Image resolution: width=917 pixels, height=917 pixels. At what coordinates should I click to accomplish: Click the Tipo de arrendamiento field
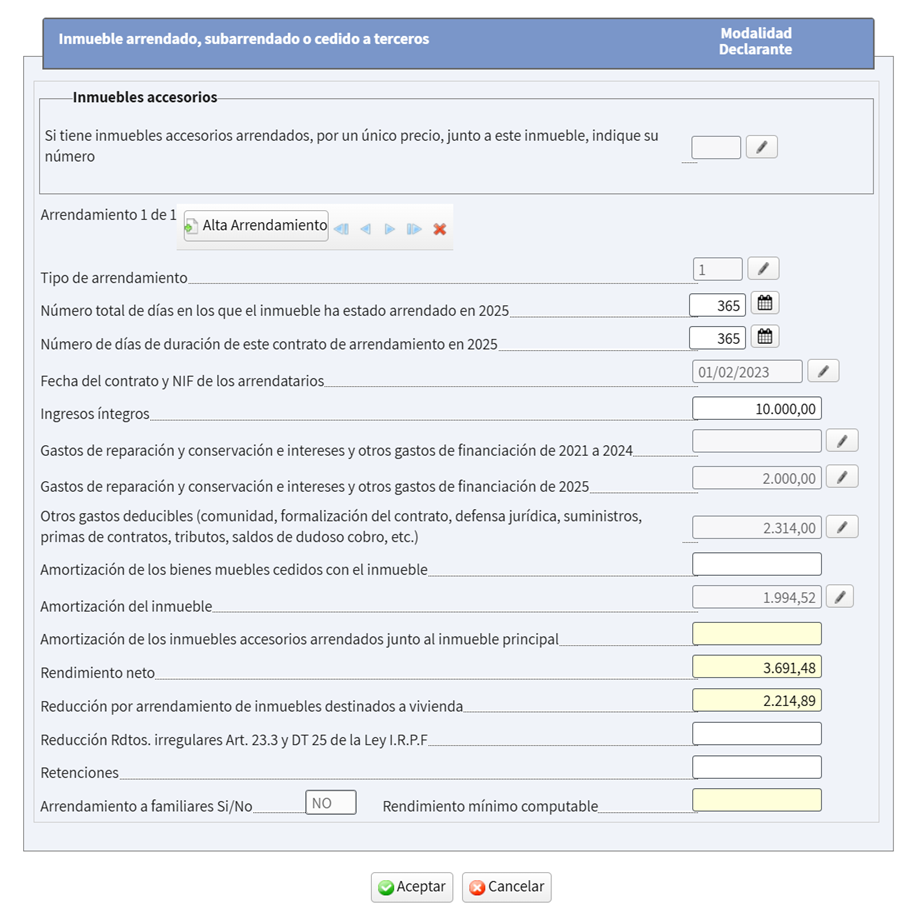click(718, 270)
